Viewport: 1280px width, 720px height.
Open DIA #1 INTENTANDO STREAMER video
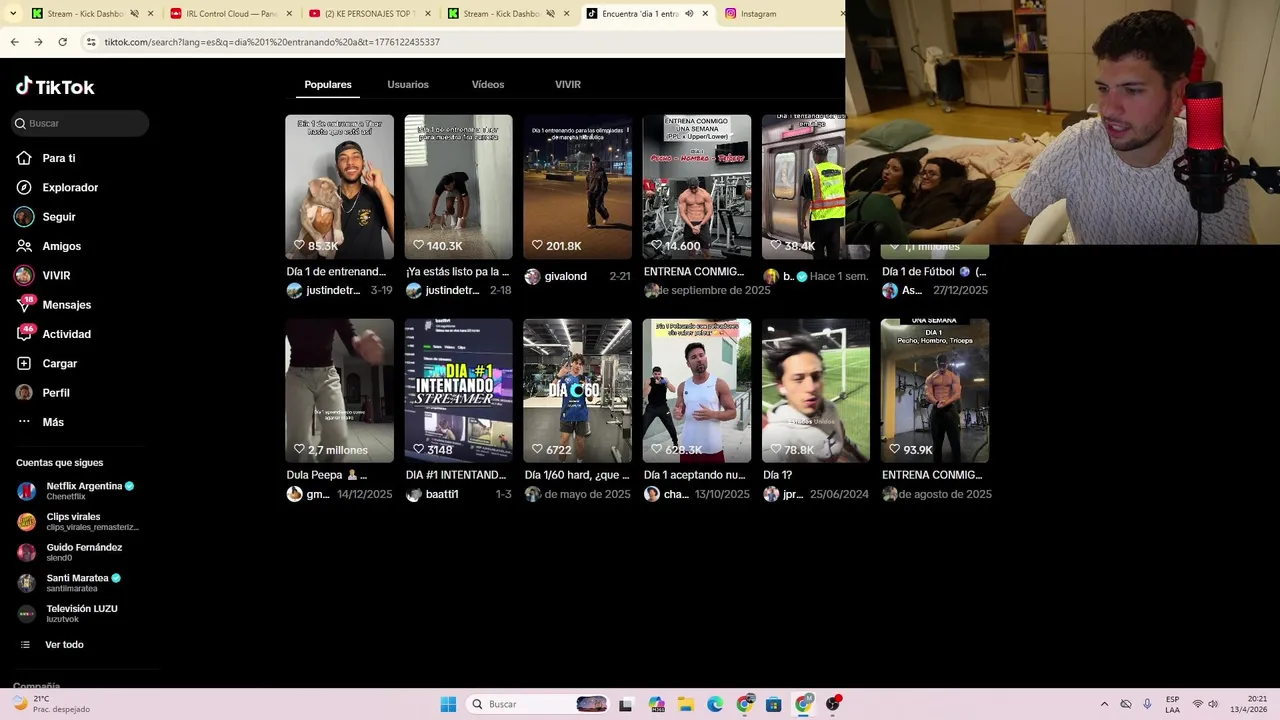coord(458,391)
